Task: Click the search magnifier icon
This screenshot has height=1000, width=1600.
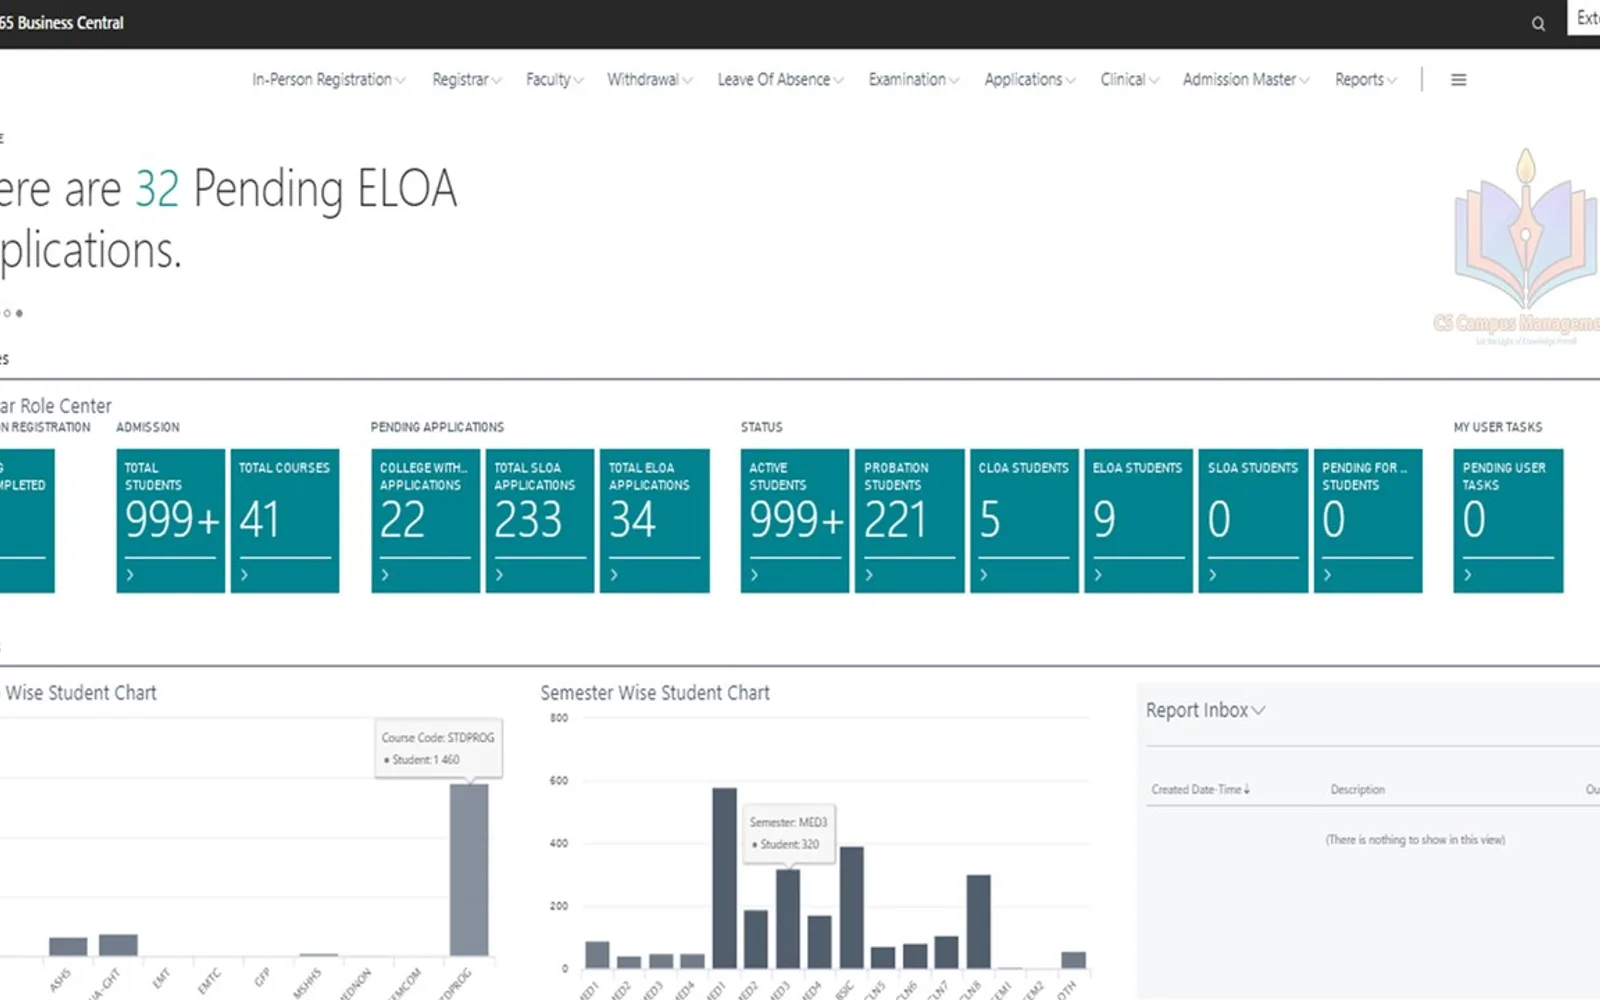Action: point(1538,23)
